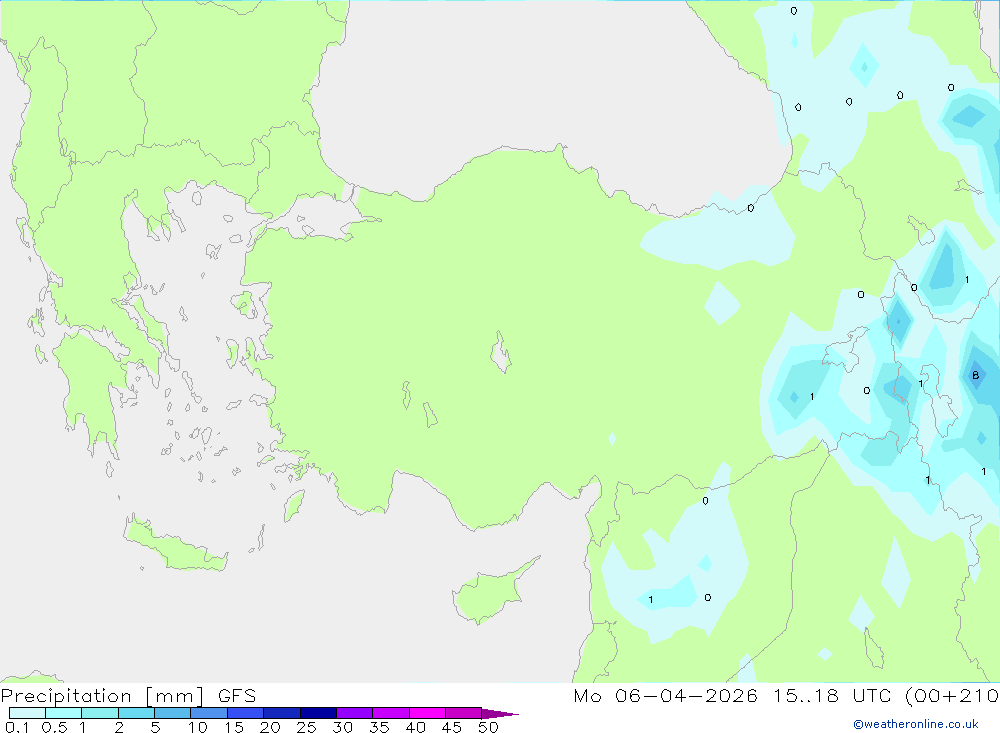Select the 5–10 mm blue legend swatch

click(x=172, y=713)
